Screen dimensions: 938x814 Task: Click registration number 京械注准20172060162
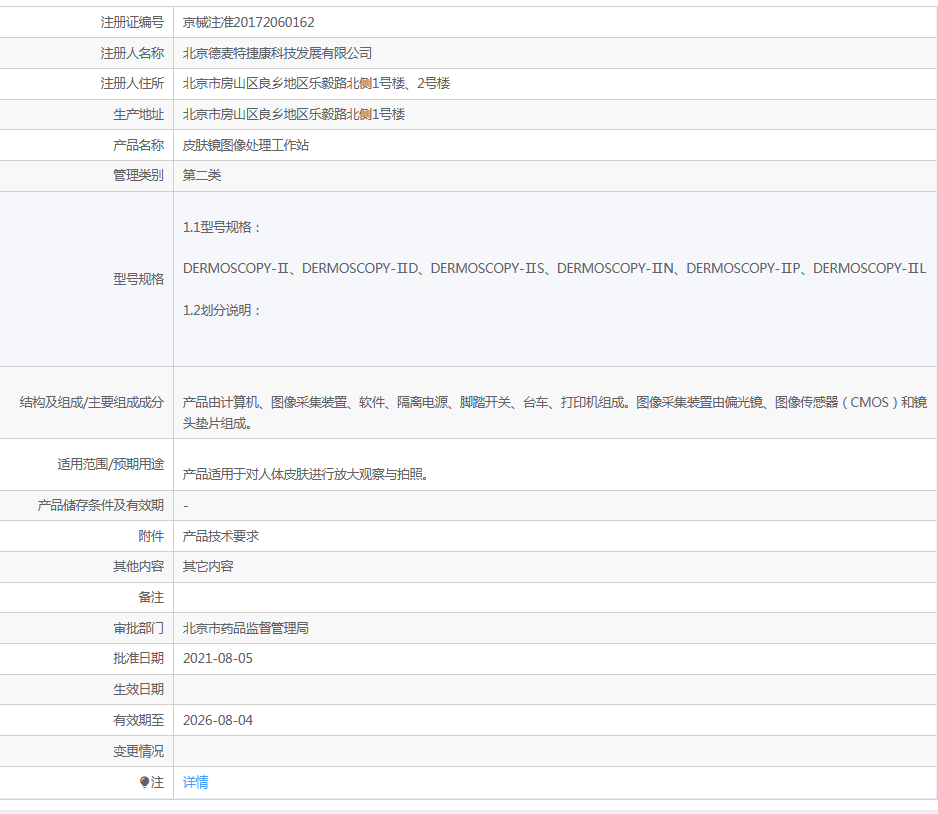[248, 22]
